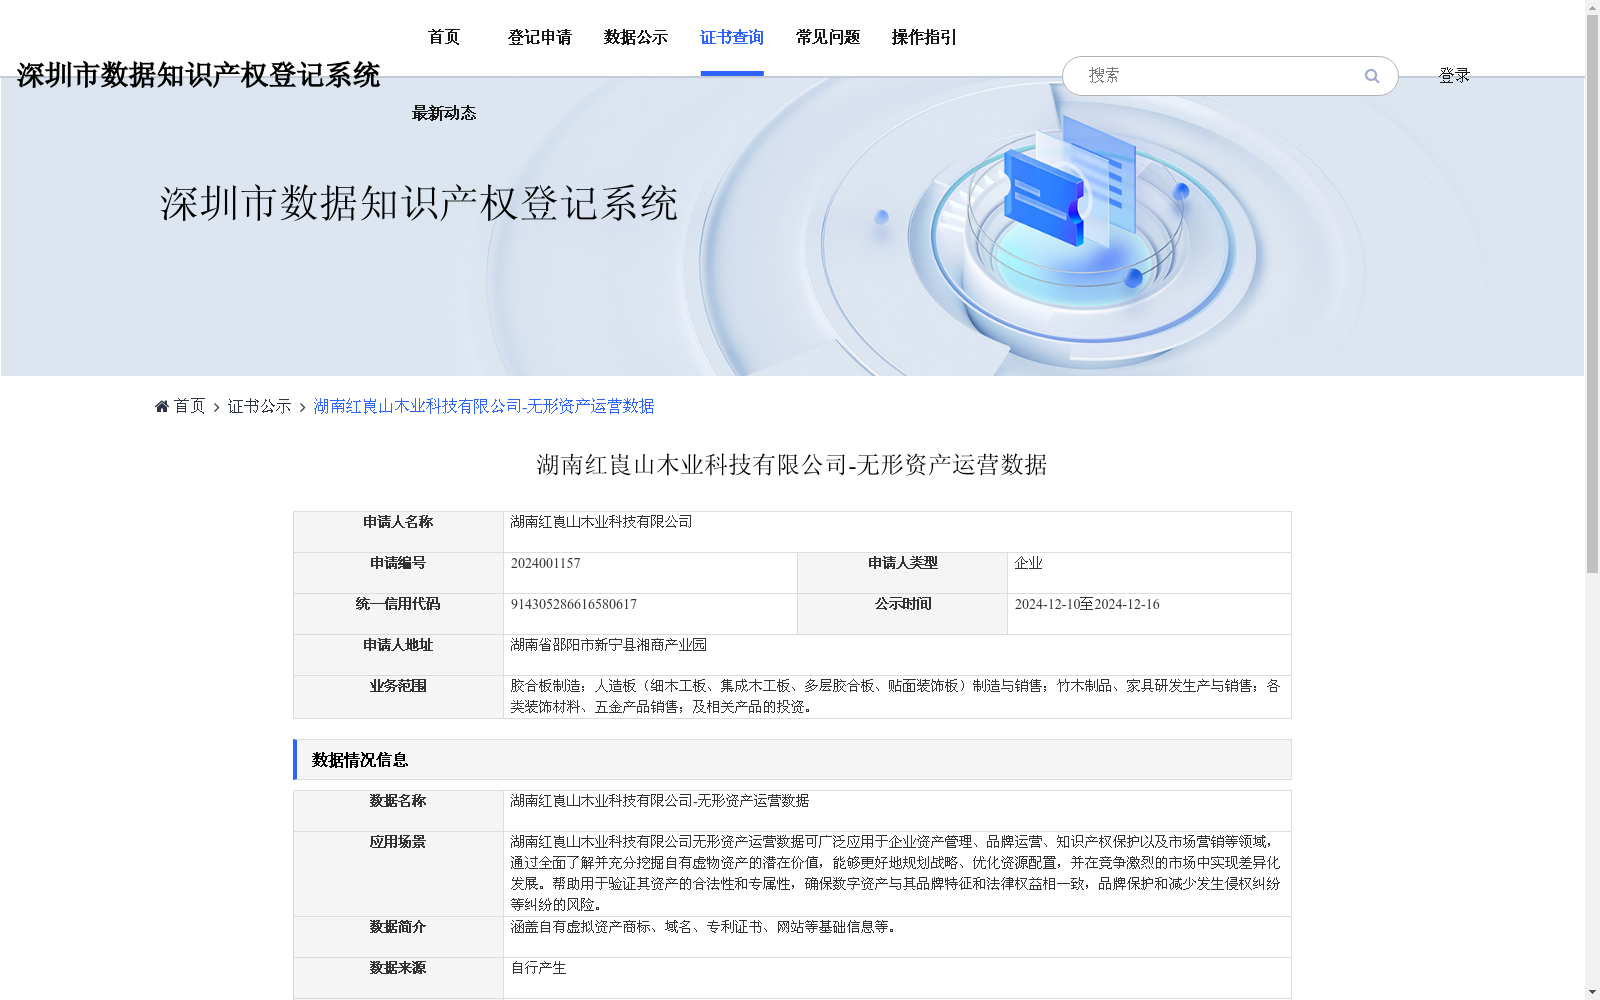Open 常见问题 menu item
The image size is (1600, 1000).
pyautogui.click(x=828, y=37)
